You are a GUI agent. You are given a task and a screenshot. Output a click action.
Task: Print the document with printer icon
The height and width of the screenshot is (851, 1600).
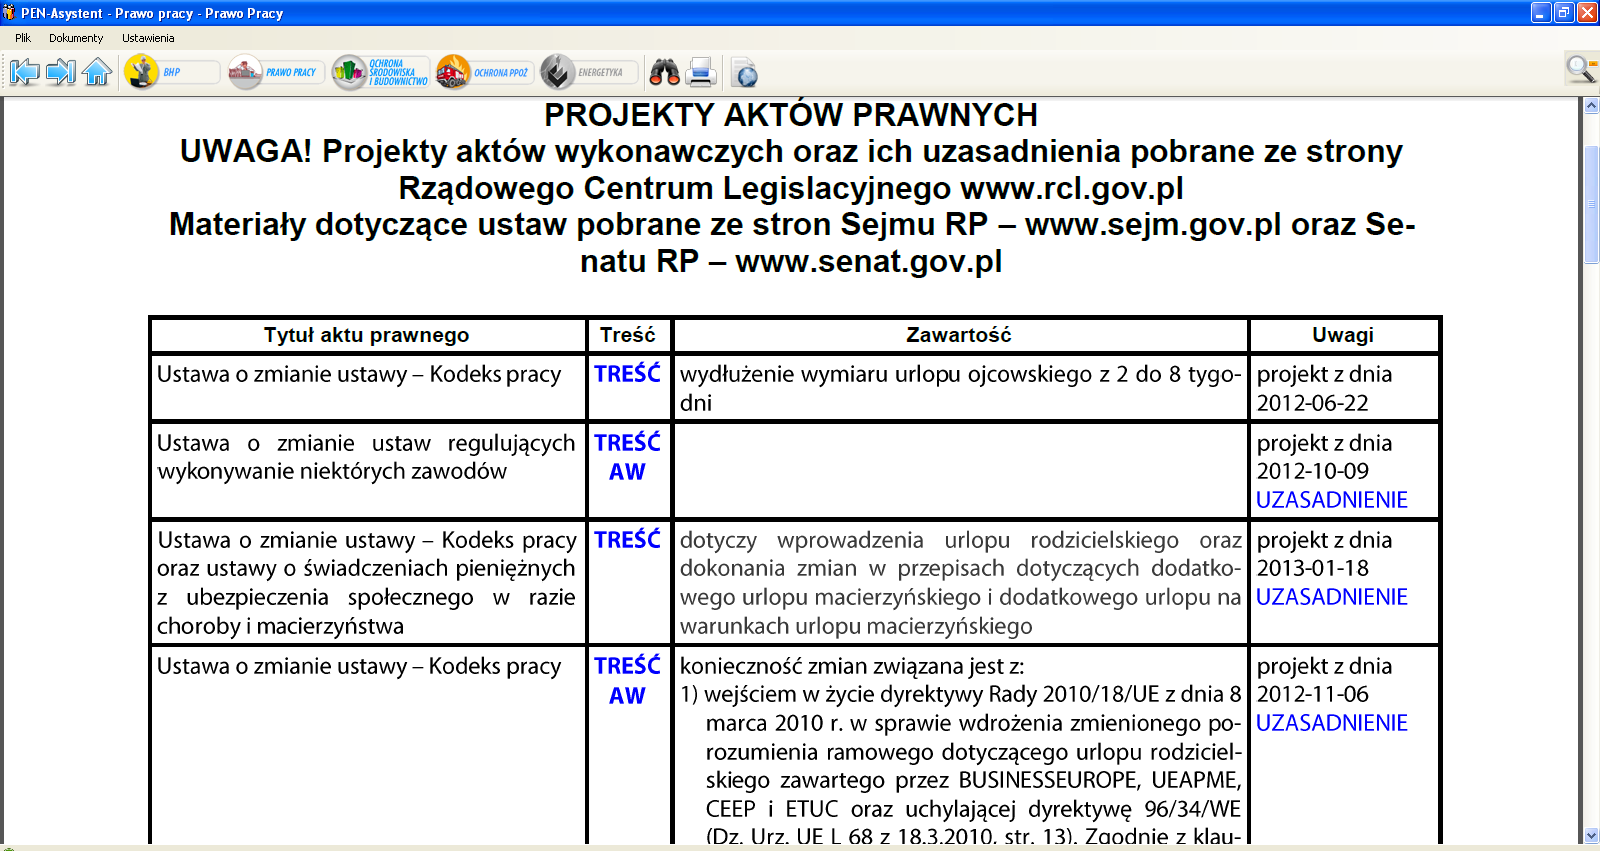(701, 72)
